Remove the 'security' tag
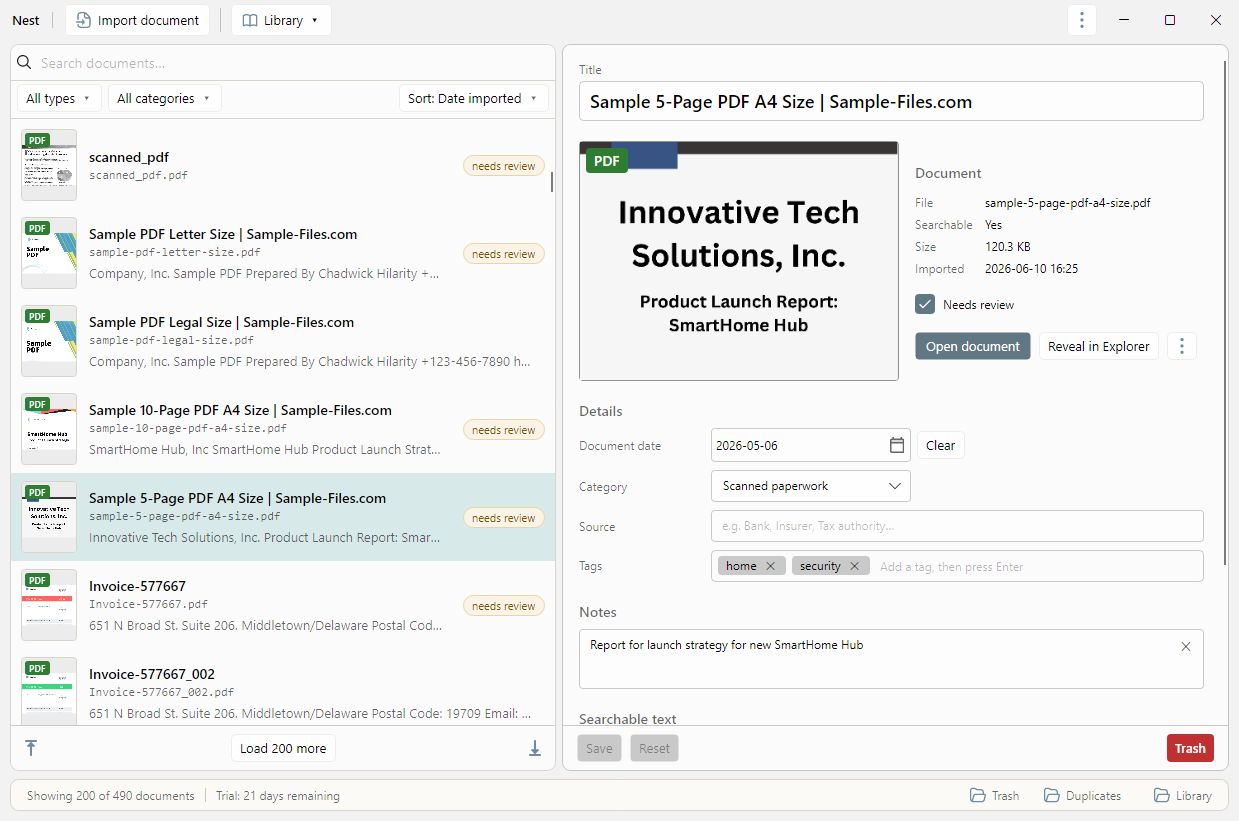This screenshot has height=821, width=1239. pos(854,566)
